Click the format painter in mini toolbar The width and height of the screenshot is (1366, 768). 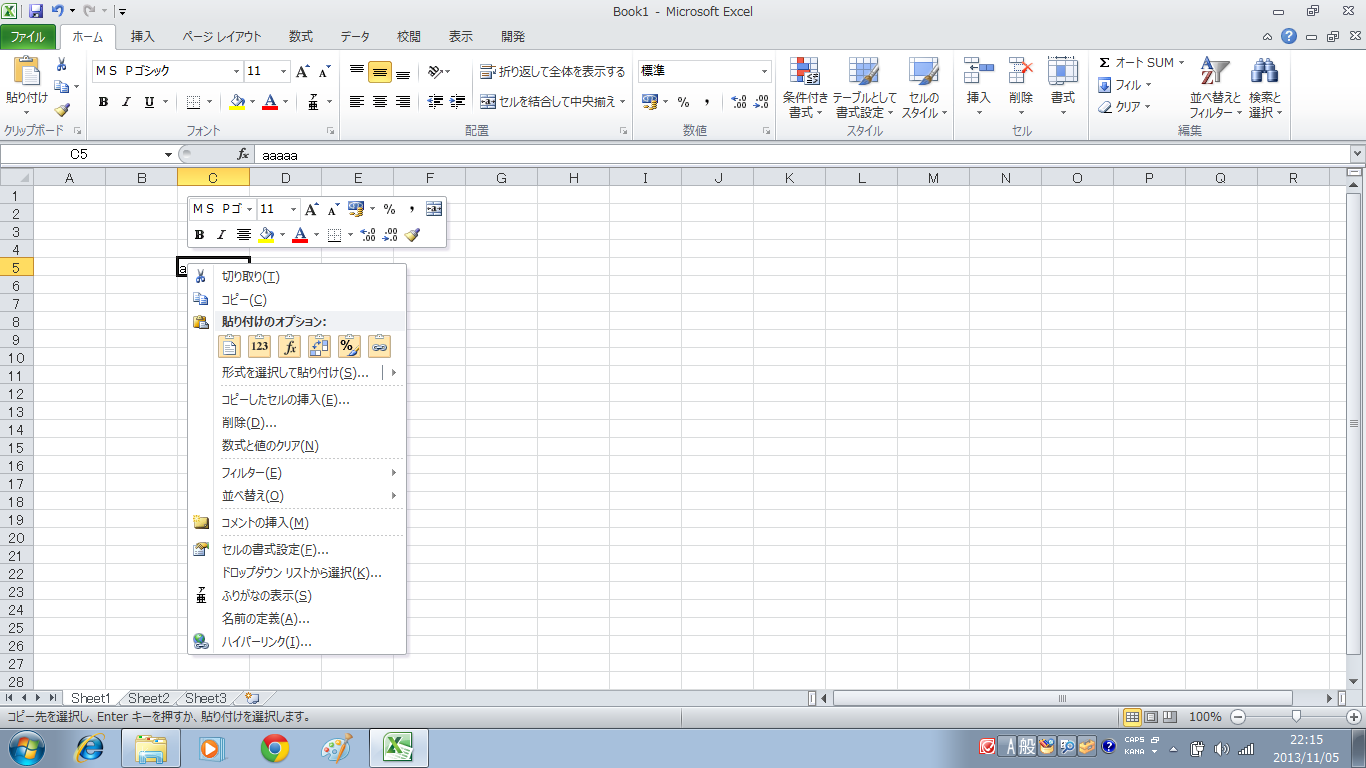413,235
